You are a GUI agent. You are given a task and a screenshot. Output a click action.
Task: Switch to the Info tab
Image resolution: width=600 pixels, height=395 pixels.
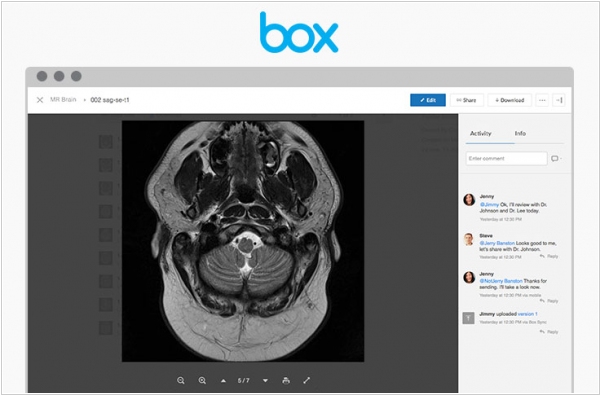[x=520, y=133]
